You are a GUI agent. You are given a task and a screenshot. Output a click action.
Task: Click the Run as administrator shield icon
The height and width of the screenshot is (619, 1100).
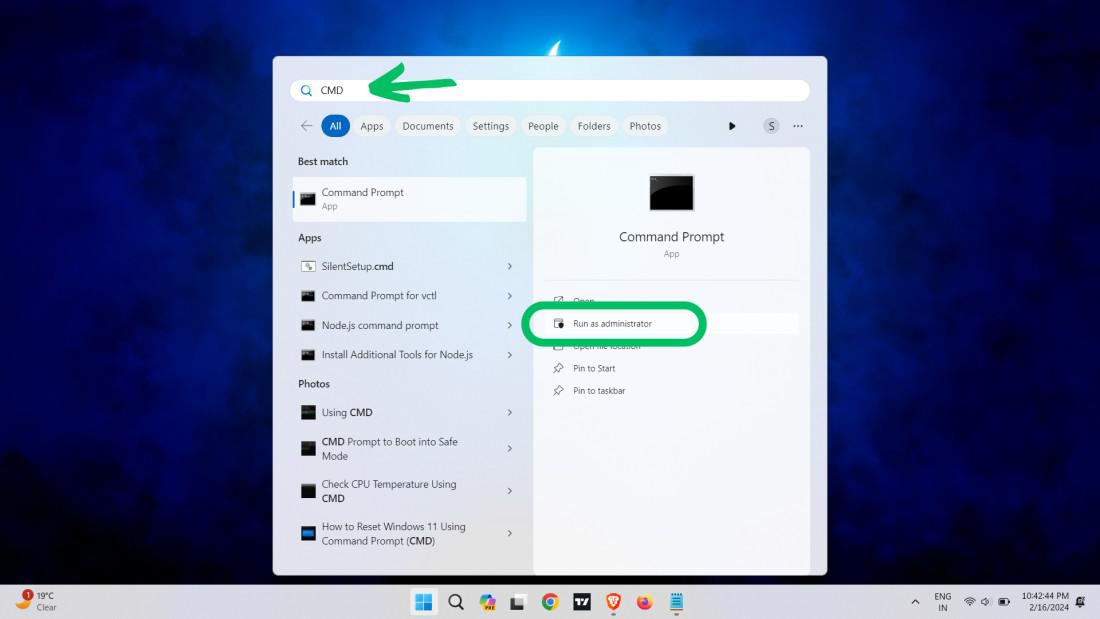point(558,324)
